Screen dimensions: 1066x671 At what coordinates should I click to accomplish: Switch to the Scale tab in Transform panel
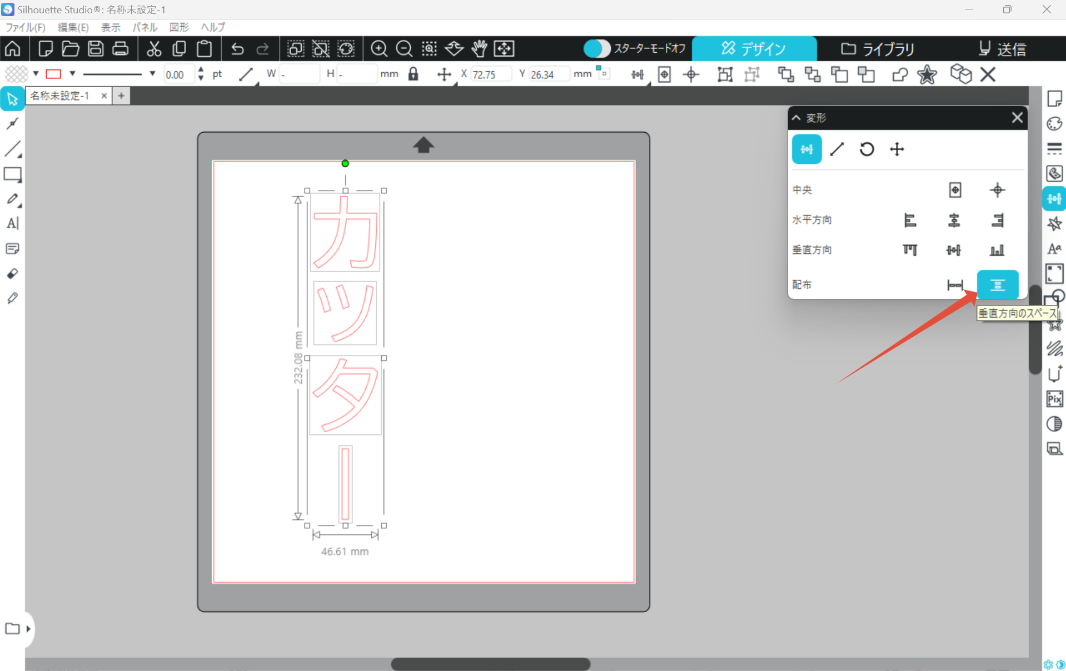[x=837, y=150]
